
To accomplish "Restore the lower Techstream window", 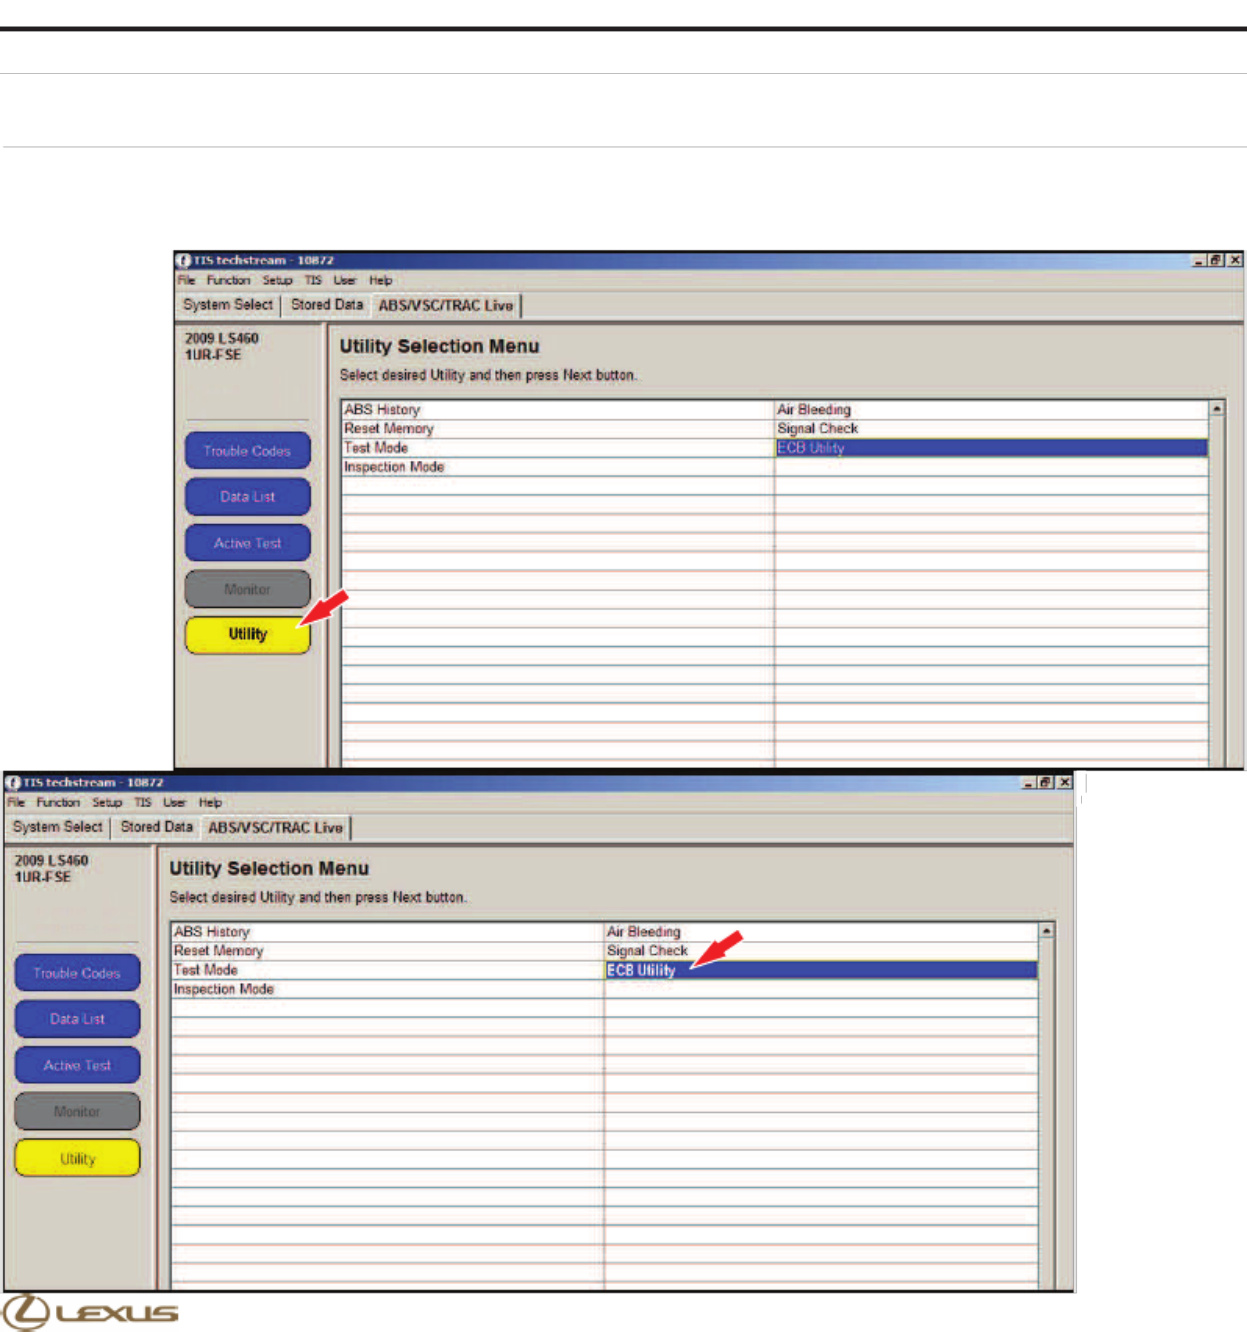I will 1045,782.
